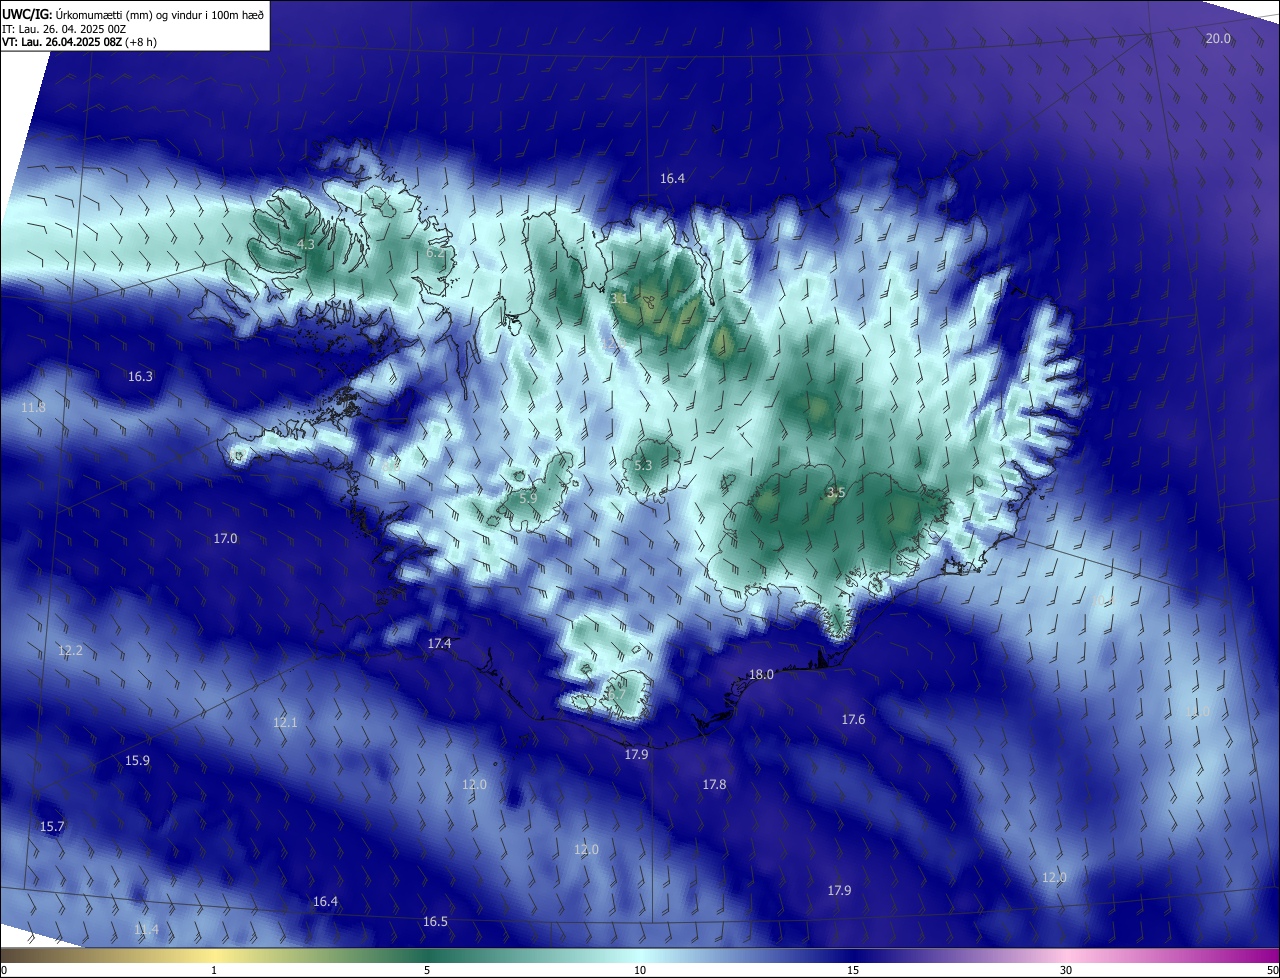Click the 18.0 map value
Screen dimensions: 1280x978
[761, 675]
